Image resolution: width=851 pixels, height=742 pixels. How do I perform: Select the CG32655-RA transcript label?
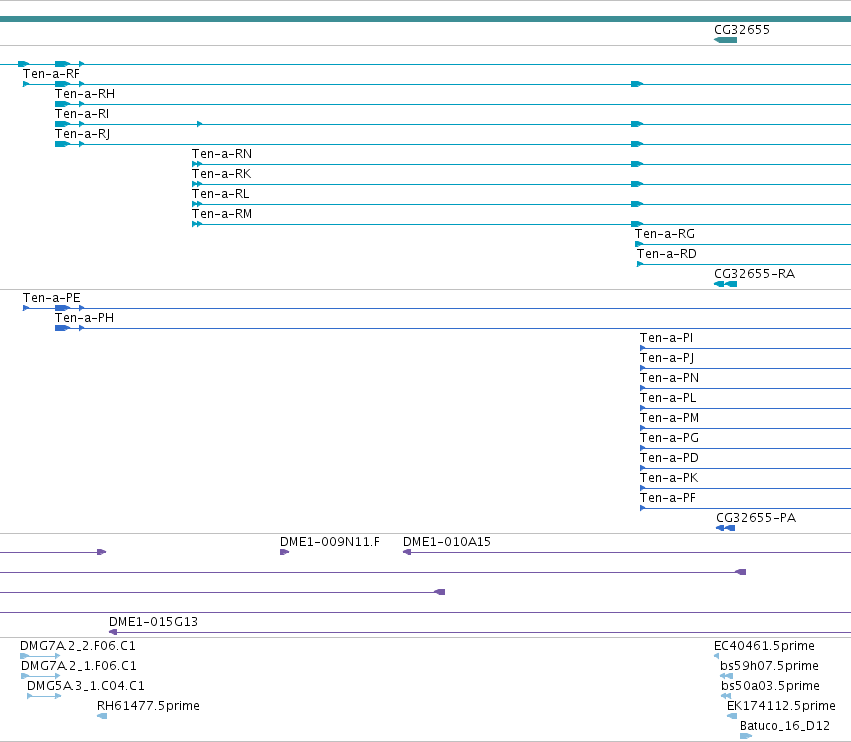[x=754, y=274]
